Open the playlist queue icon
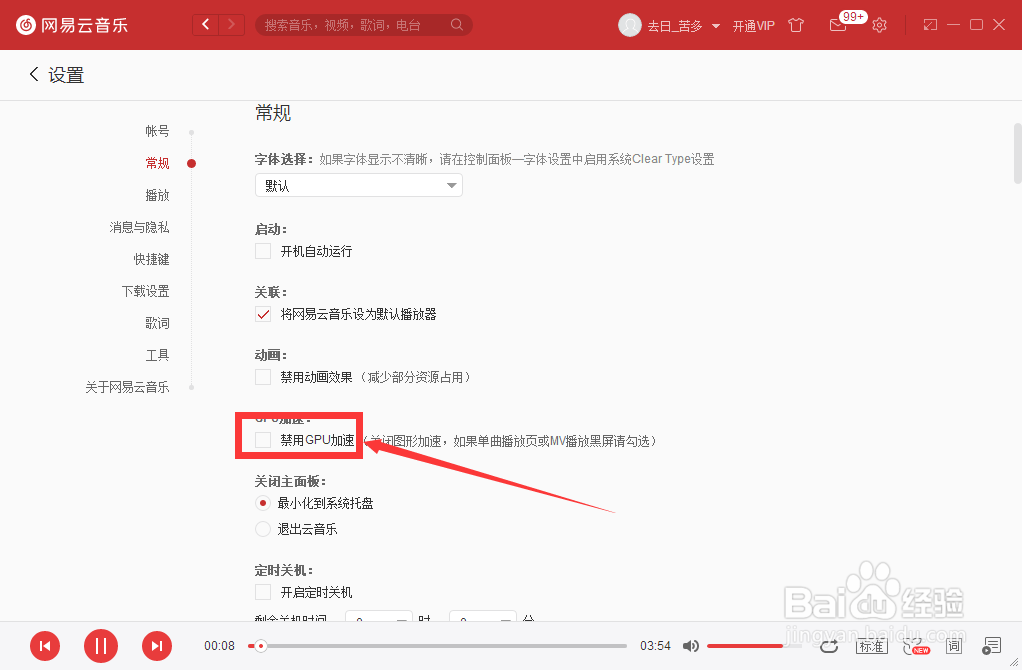 (991, 646)
